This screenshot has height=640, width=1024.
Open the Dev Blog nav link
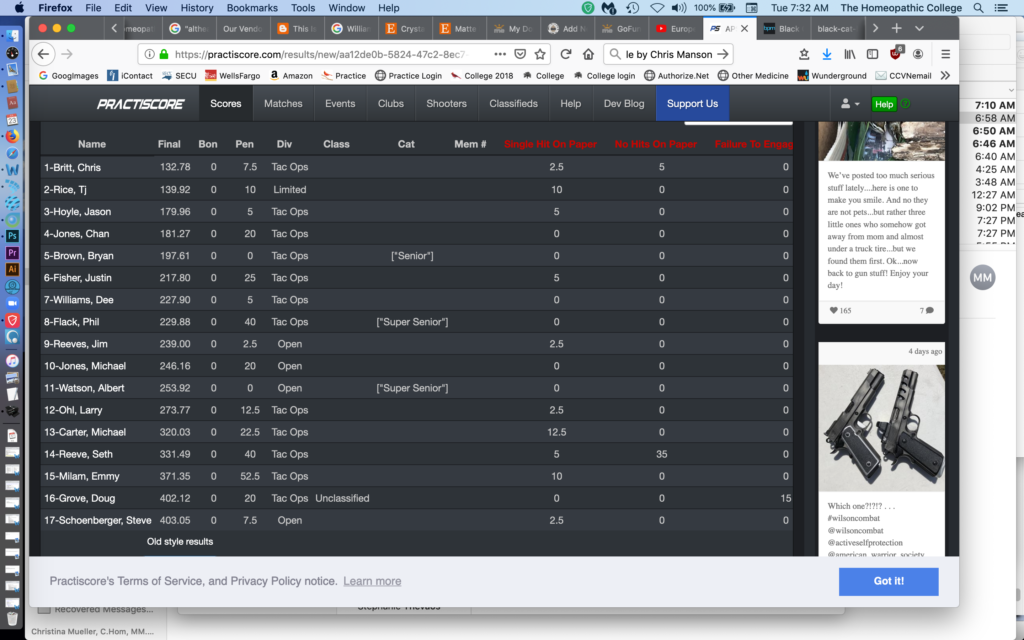pyautogui.click(x=624, y=104)
